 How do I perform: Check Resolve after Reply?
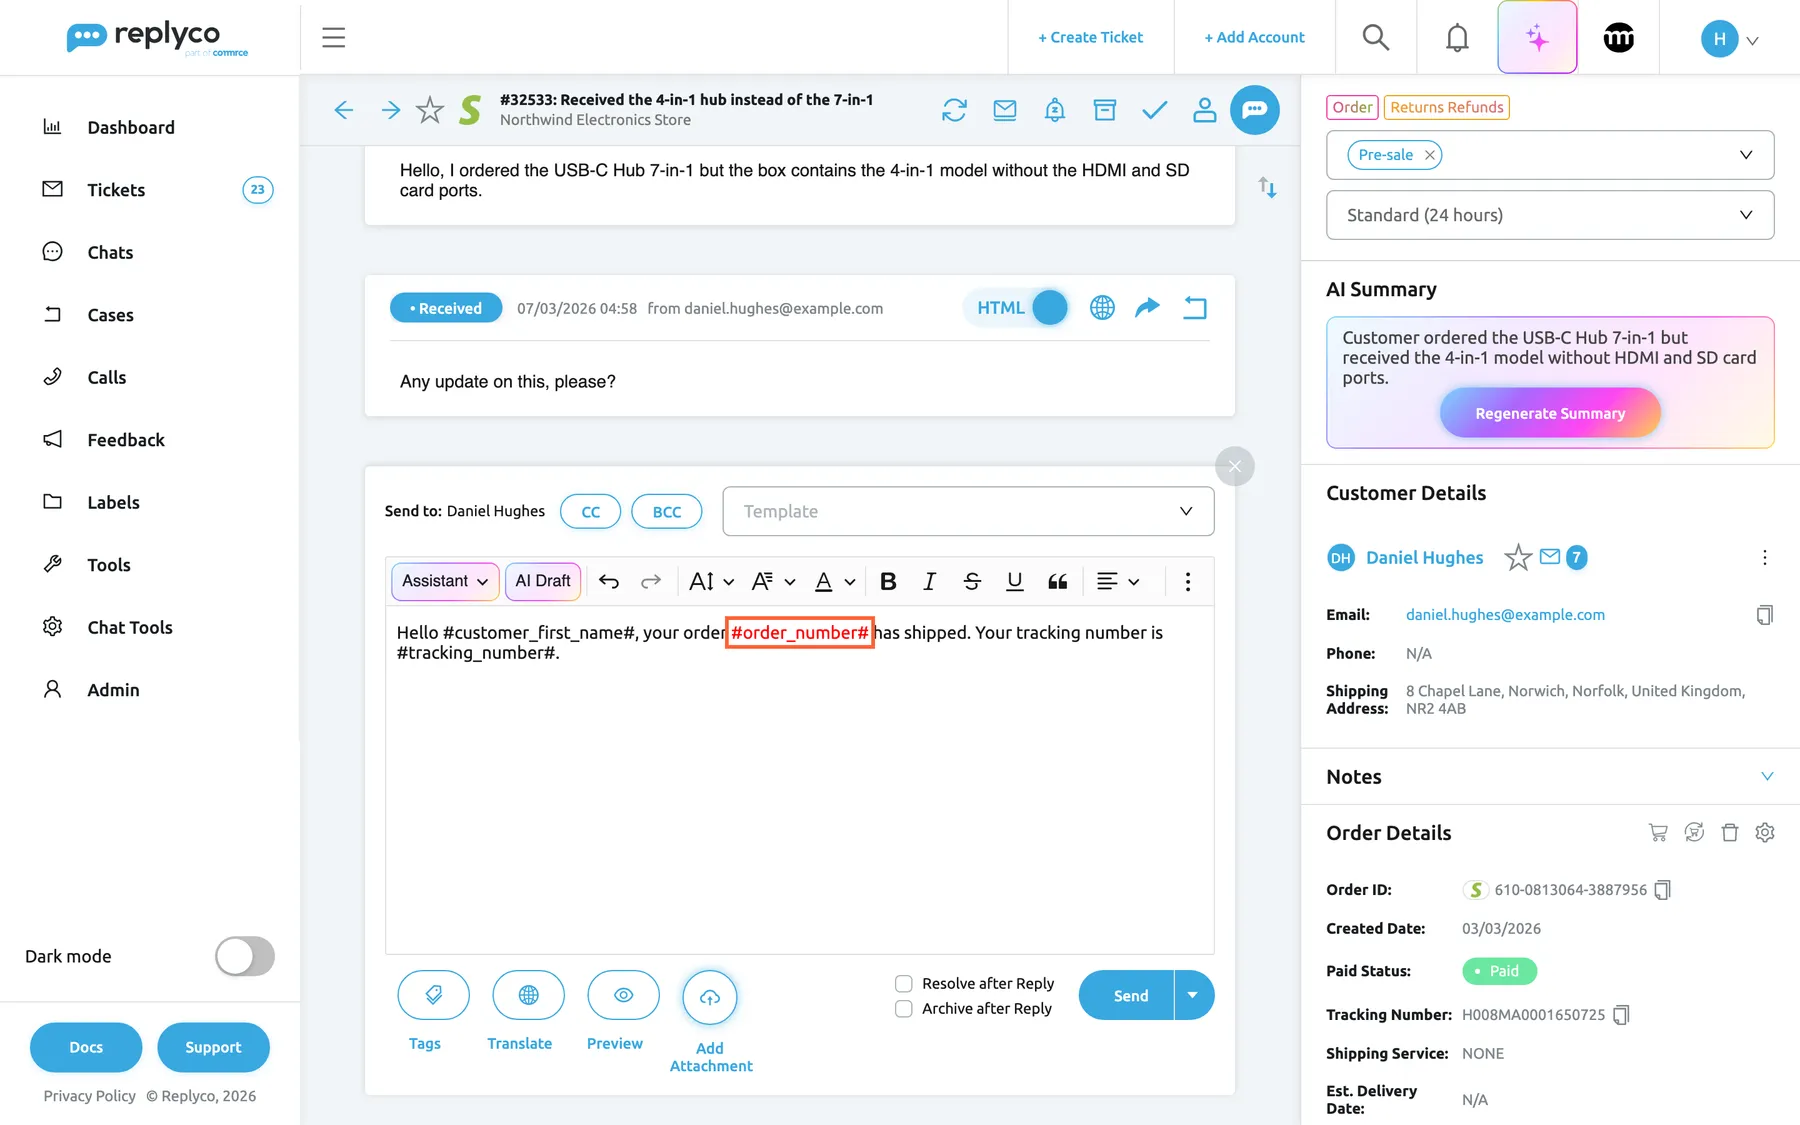[903, 984]
